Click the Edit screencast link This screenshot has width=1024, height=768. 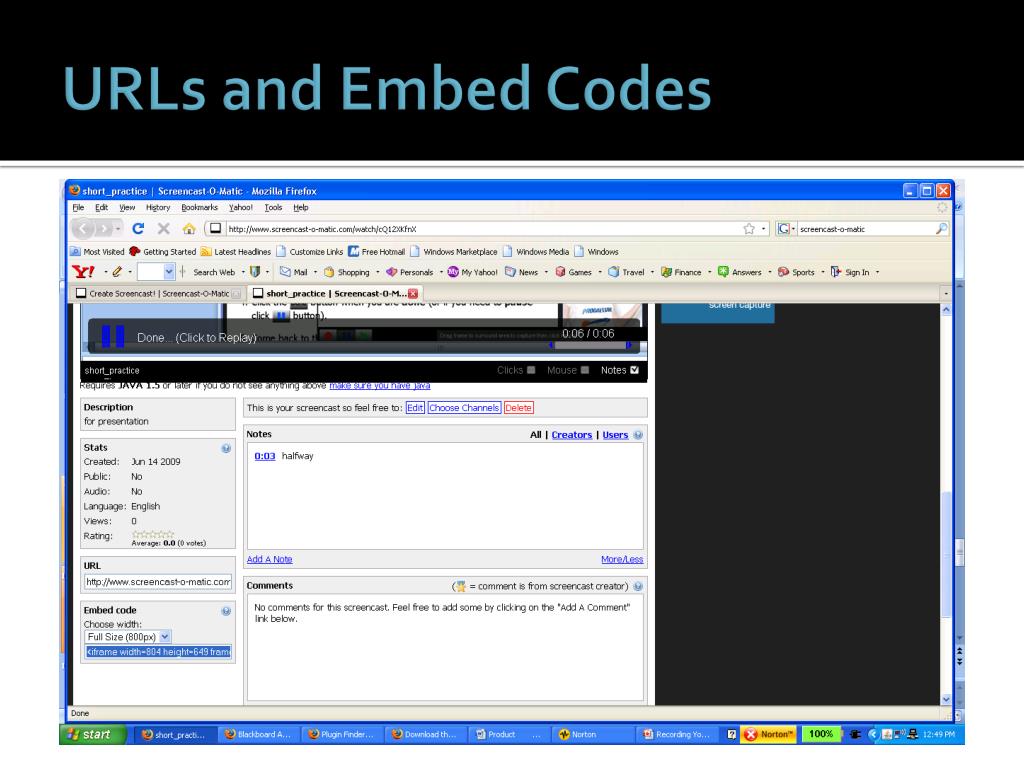pyautogui.click(x=415, y=408)
